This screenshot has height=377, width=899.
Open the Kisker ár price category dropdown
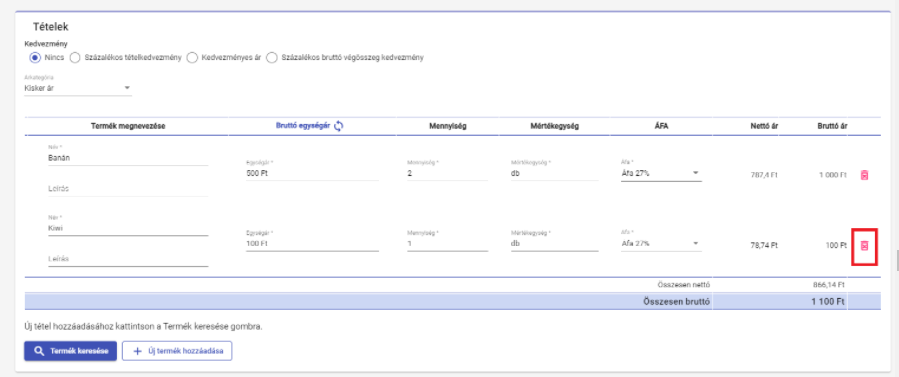[78, 88]
